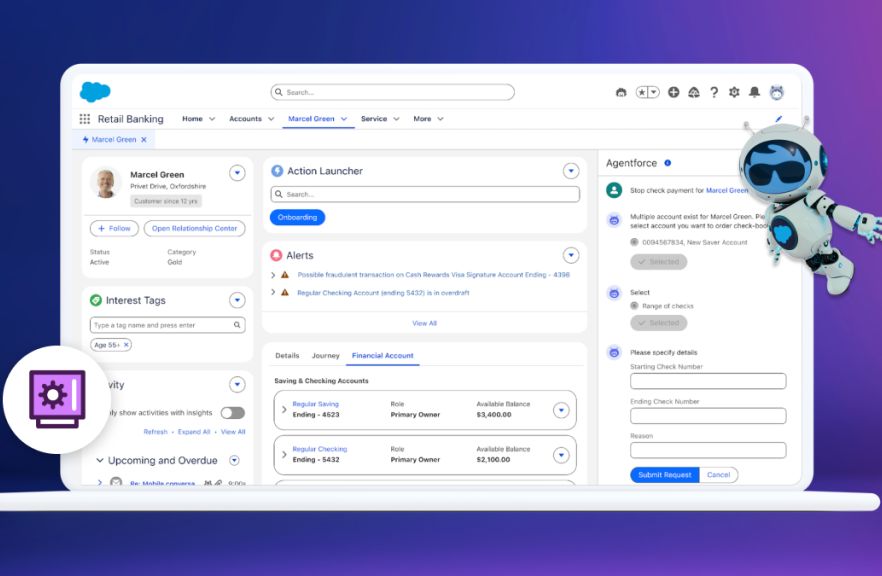Switch to the Journey tab
The width and height of the screenshot is (882, 576).
325,356
